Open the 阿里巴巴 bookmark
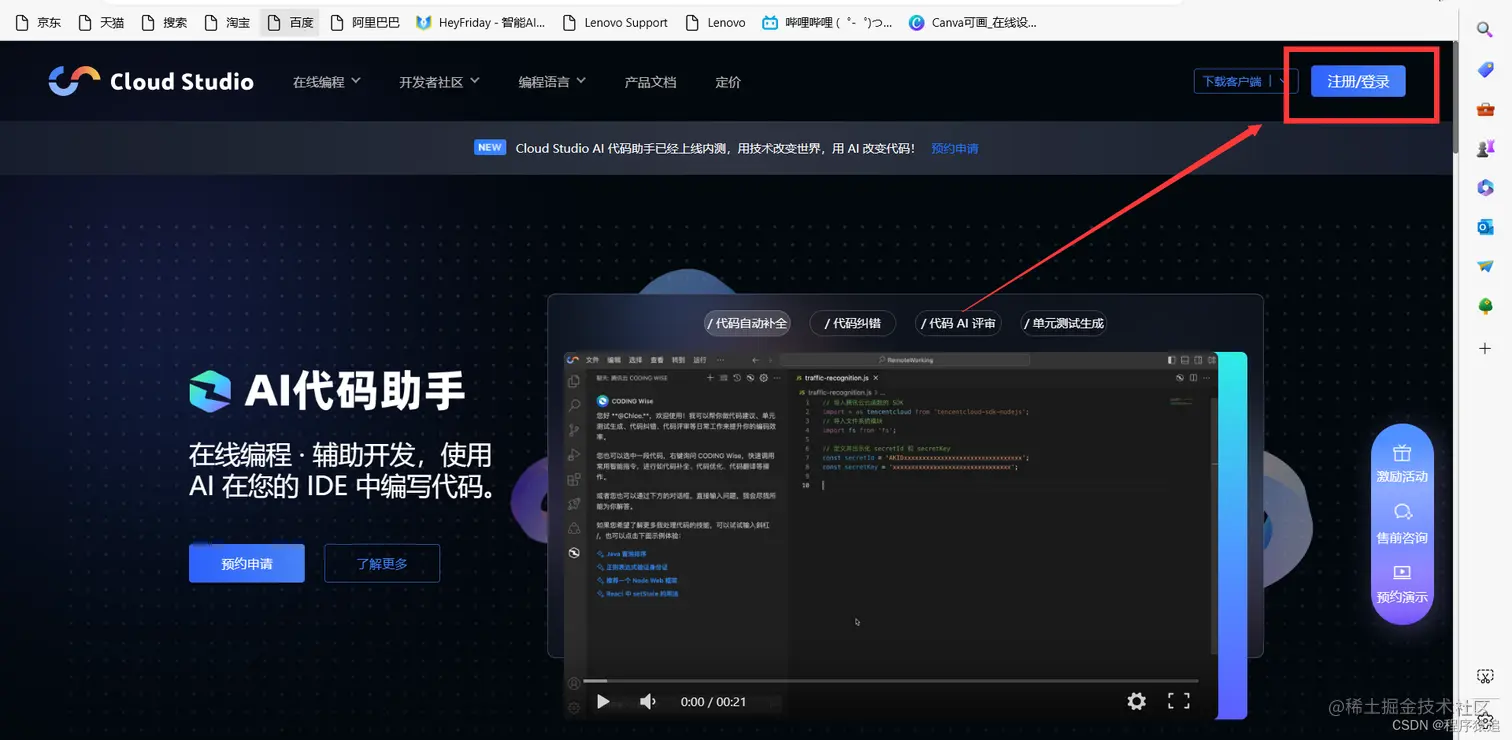Screen dimensions: 1512x740 (x=364, y=22)
